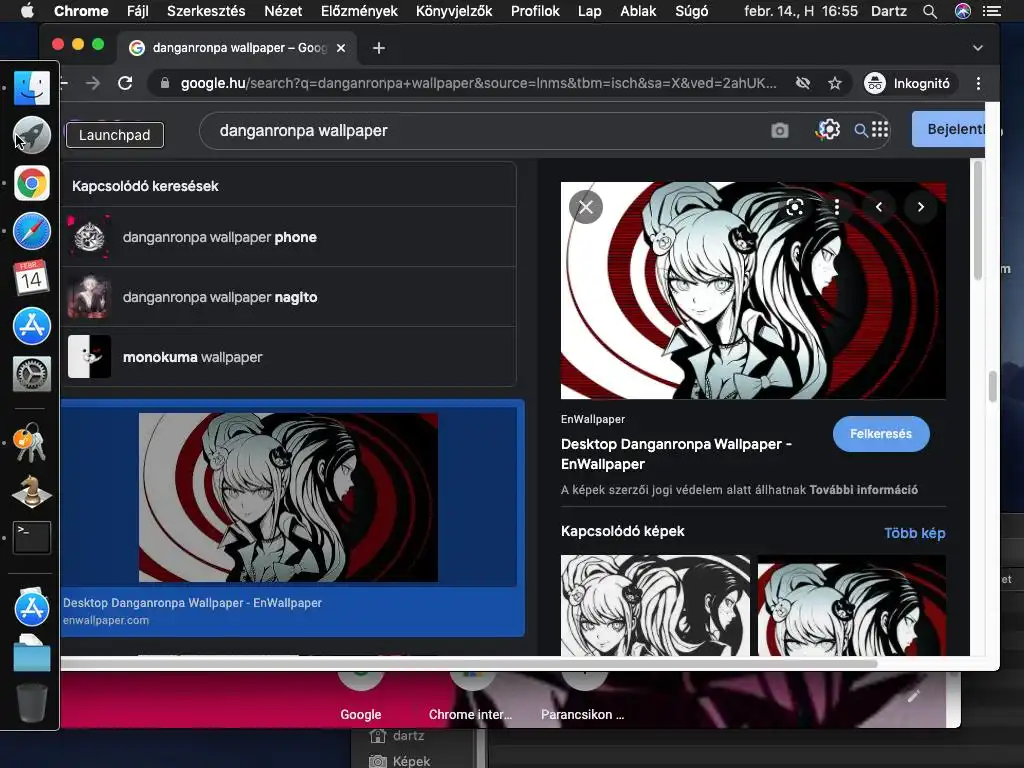Go forward in browser history
Image resolution: width=1024 pixels, height=768 pixels.
tap(93, 83)
